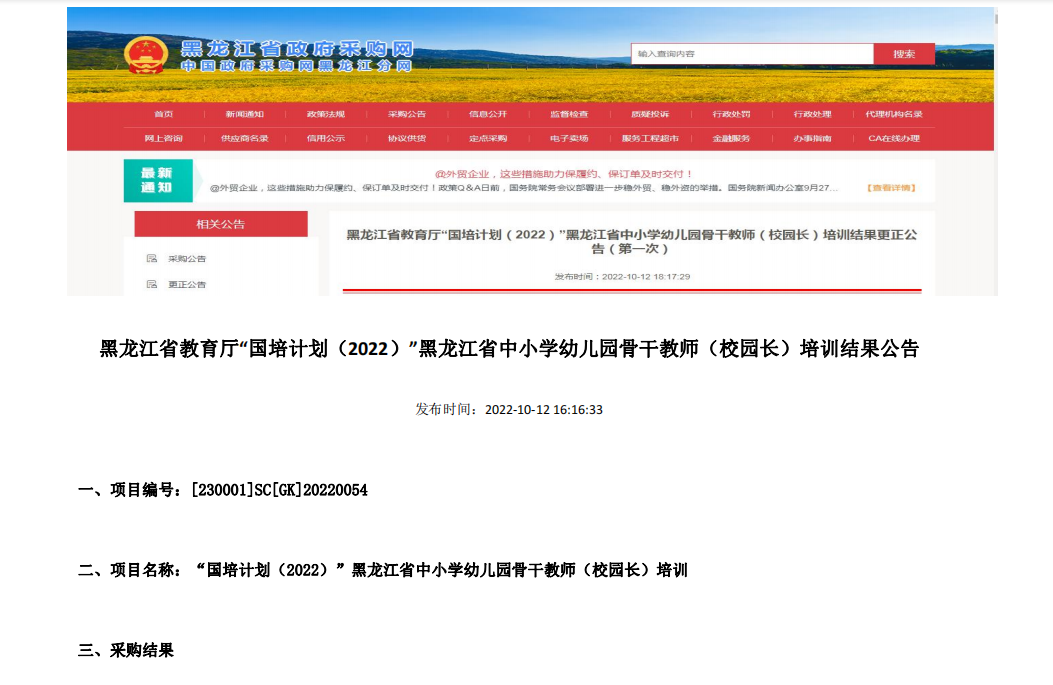Click the 查看详情 link in the notice banner

pos(891,188)
